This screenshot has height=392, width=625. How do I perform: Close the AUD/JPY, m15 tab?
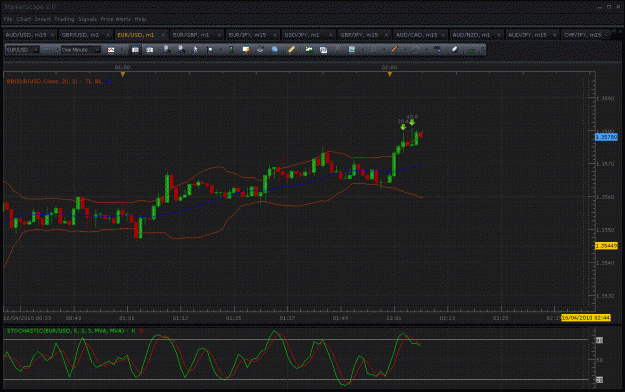click(554, 35)
